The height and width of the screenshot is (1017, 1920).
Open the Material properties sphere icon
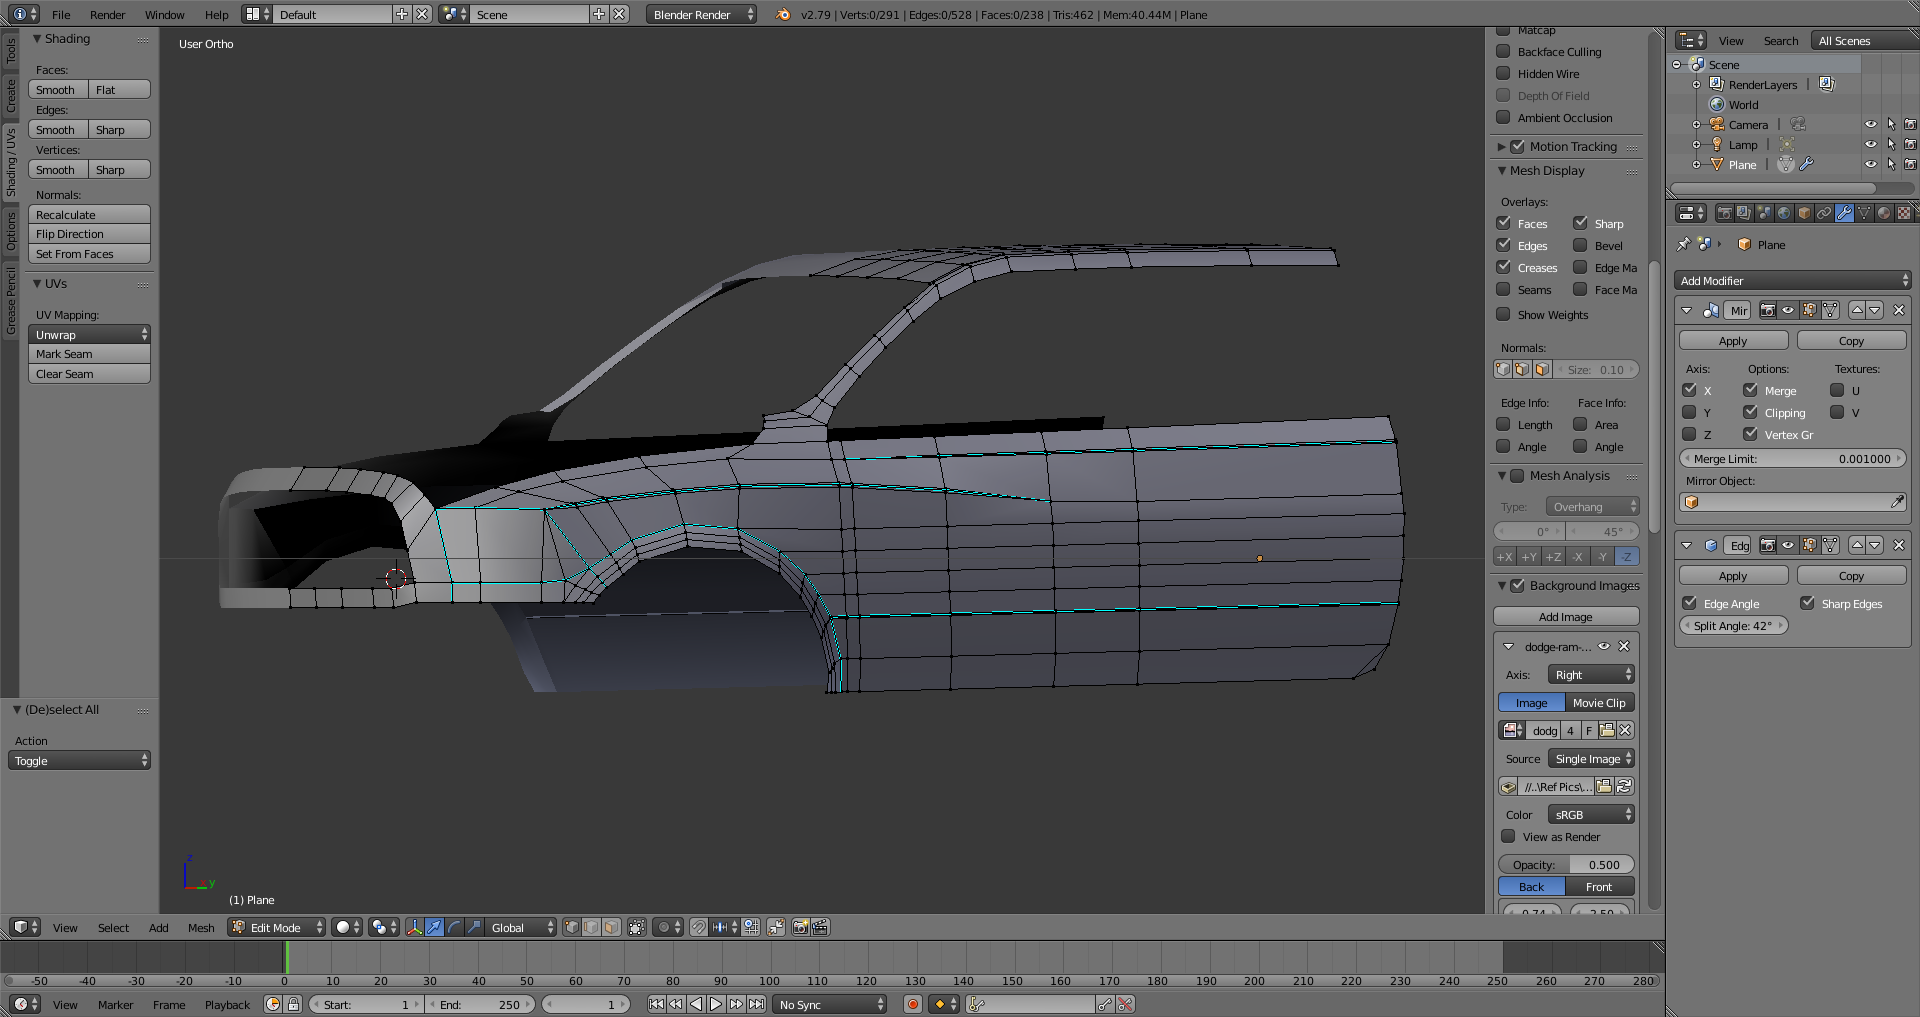(x=1884, y=213)
